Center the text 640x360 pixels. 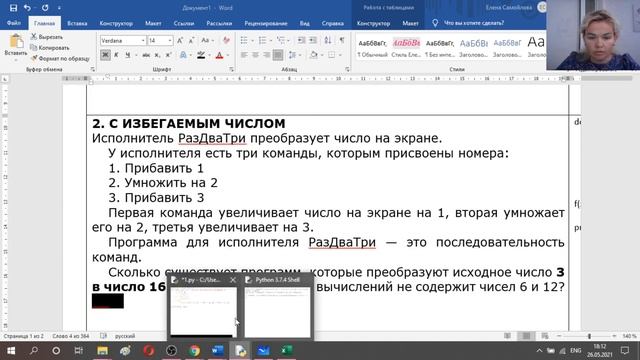(256, 55)
